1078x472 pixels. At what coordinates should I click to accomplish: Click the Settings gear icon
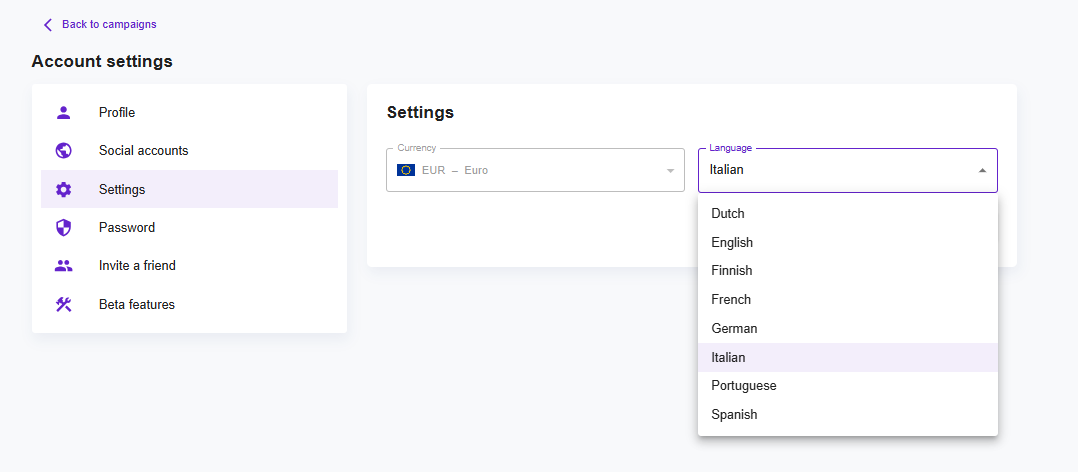click(64, 190)
